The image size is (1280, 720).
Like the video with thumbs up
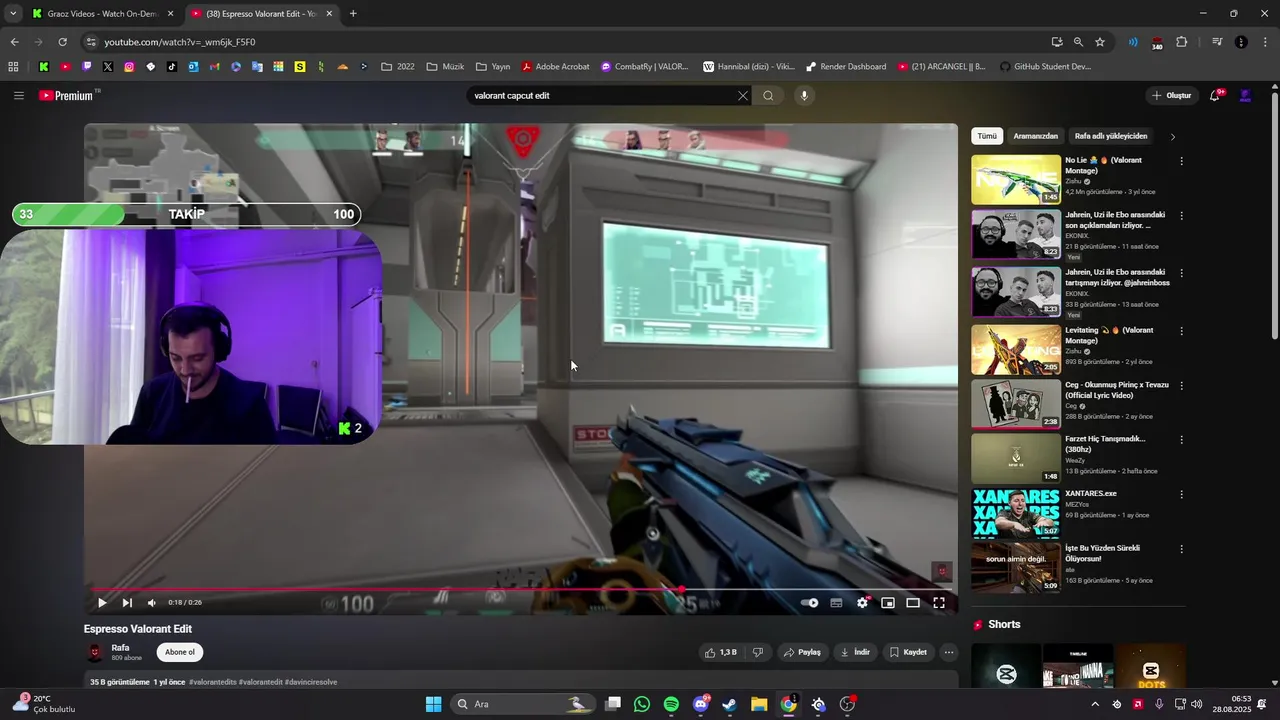(722, 652)
